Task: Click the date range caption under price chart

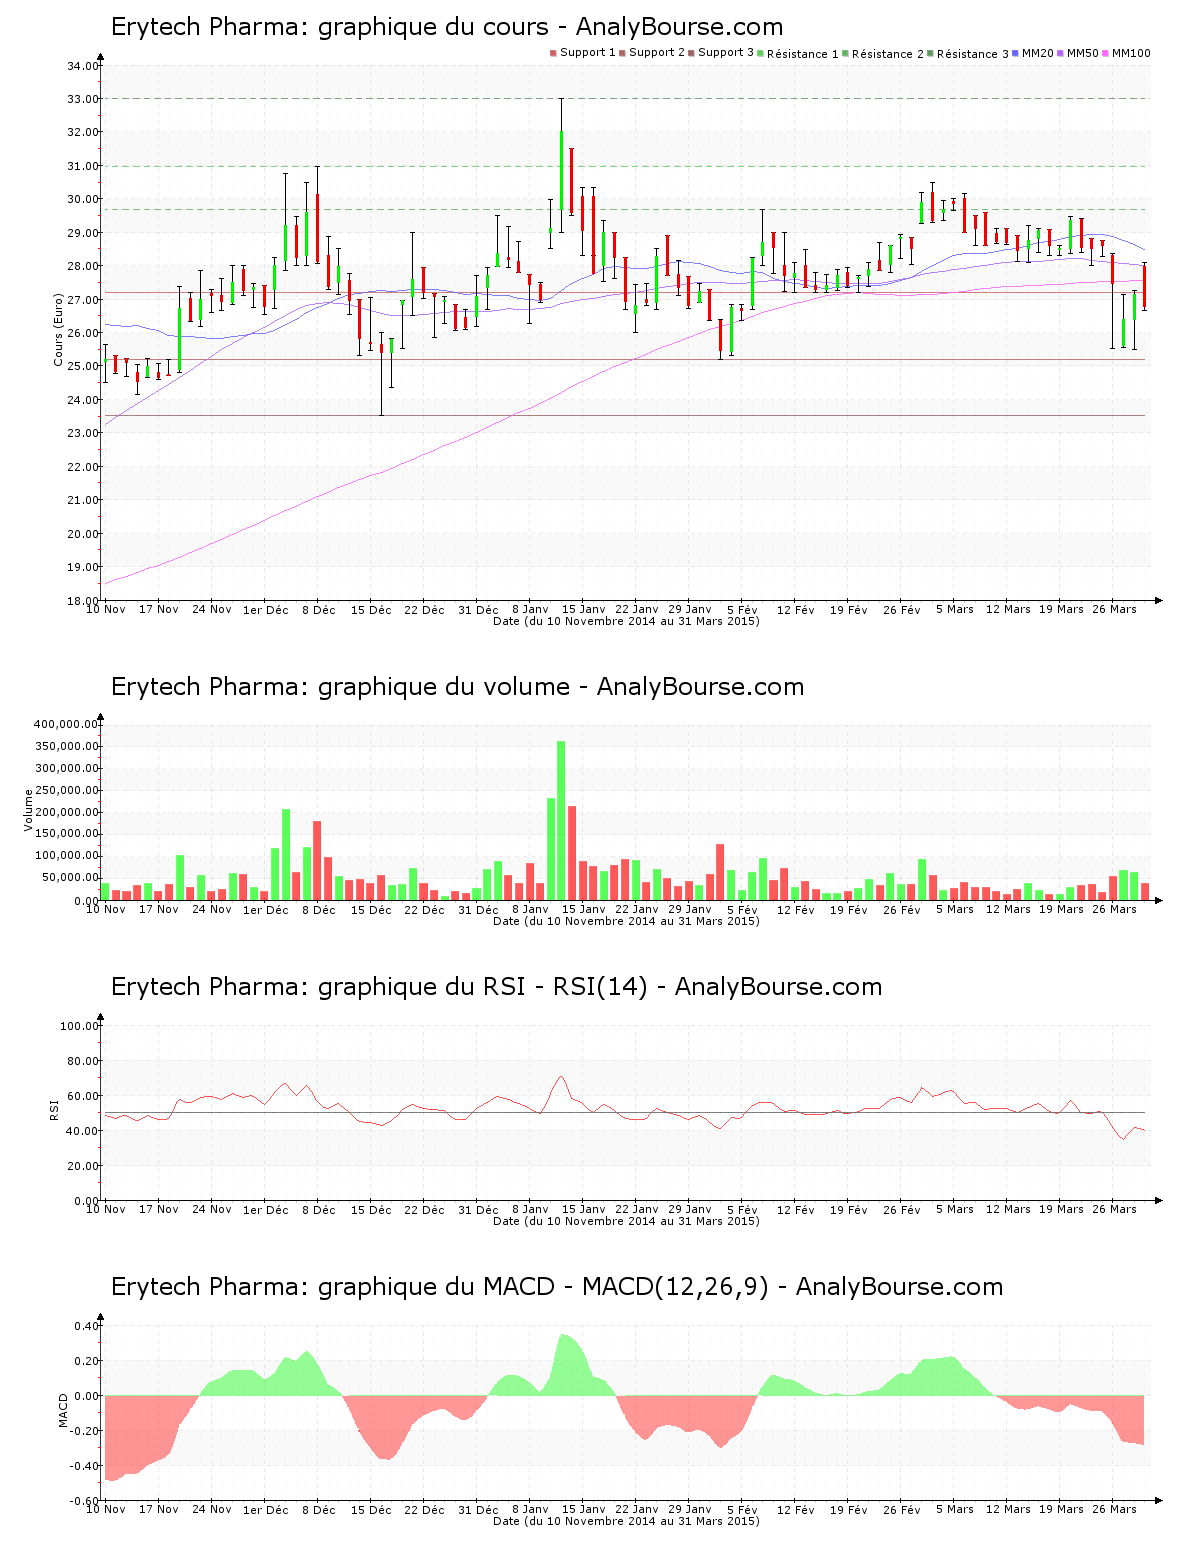Action: (x=626, y=621)
